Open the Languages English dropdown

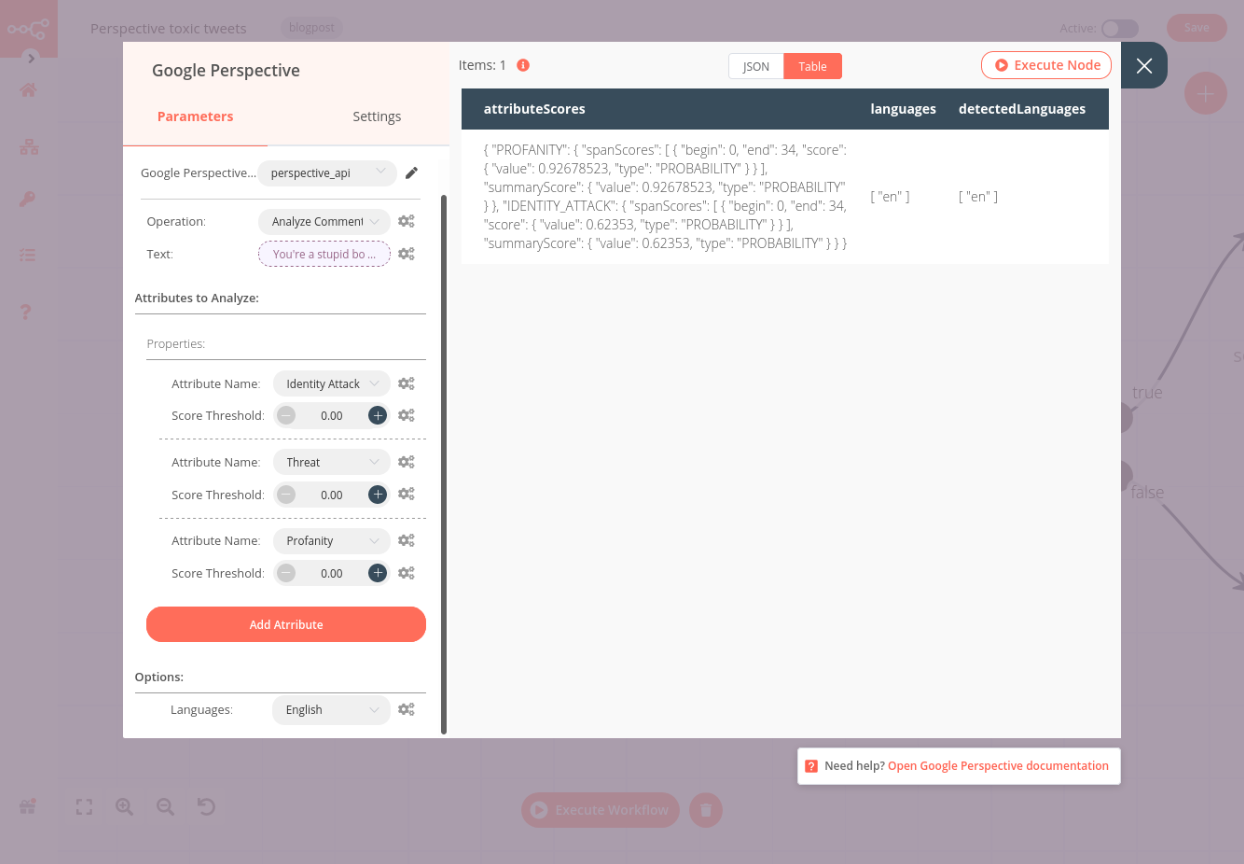click(x=332, y=710)
